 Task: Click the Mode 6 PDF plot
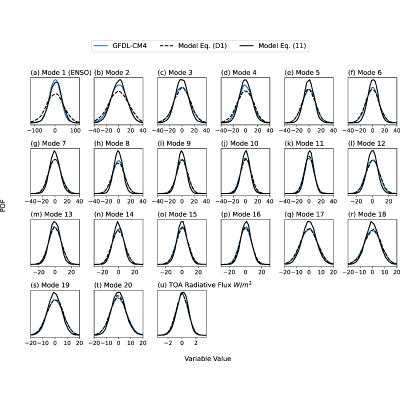(373, 101)
